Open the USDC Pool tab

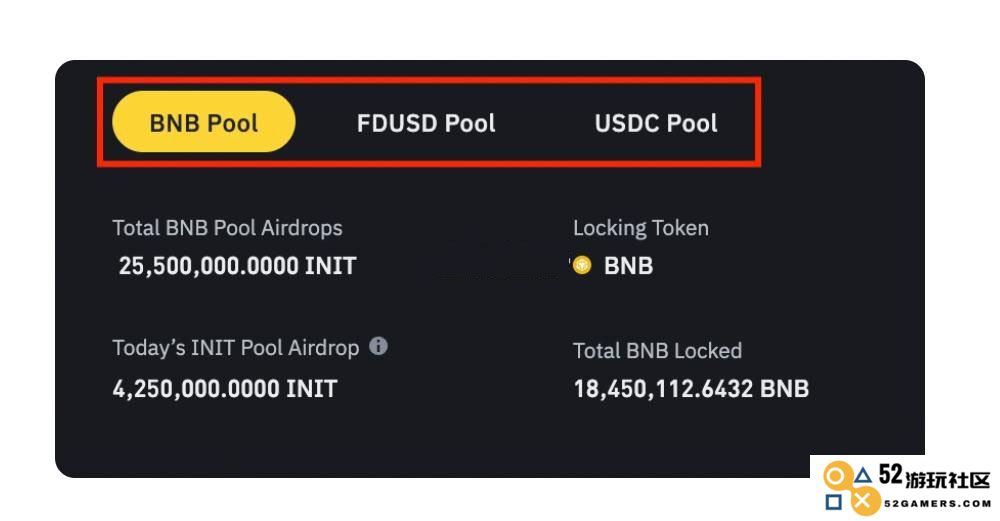[x=656, y=123]
